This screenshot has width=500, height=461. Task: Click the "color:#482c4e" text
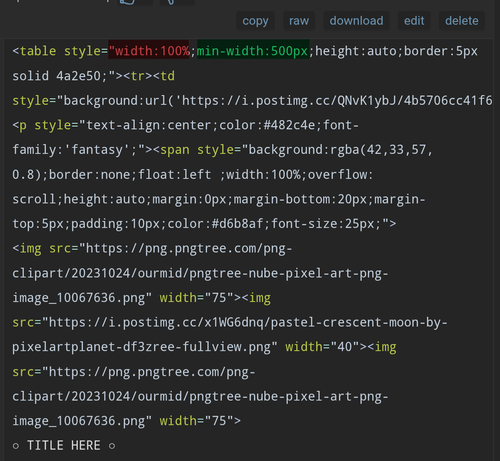[x=267, y=125]
